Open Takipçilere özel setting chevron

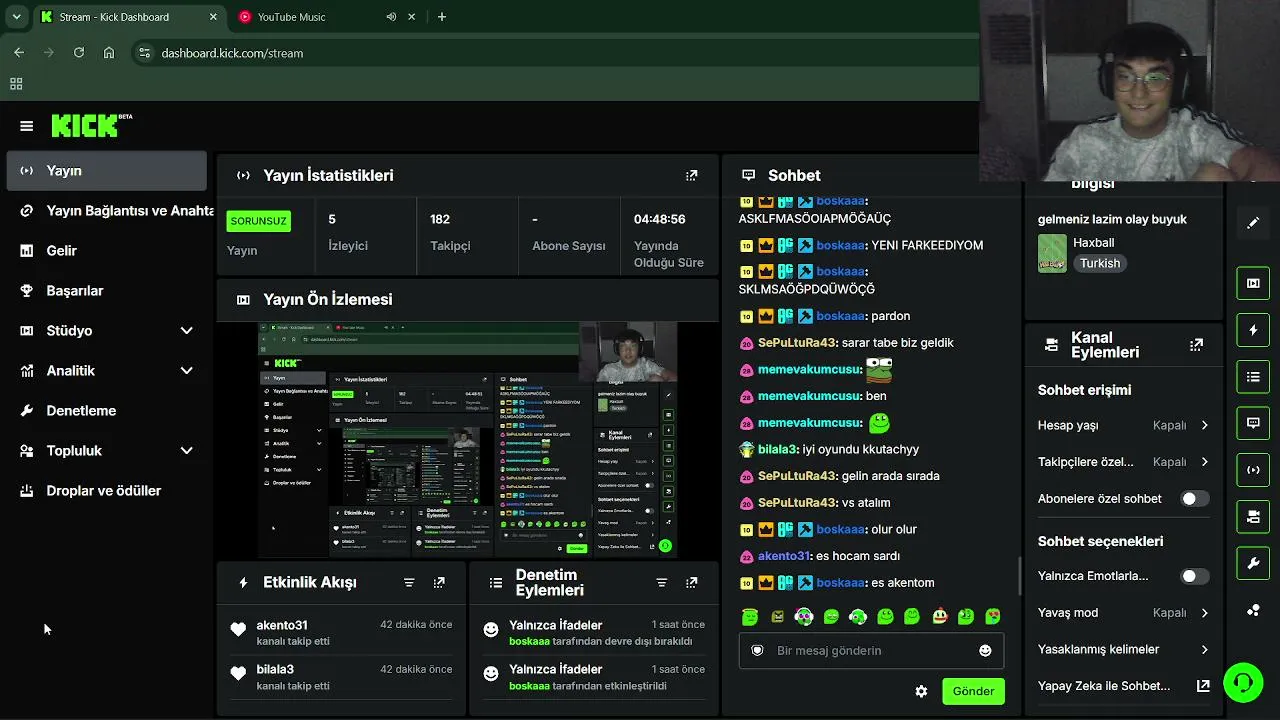pyautogui.click(x=1204, y=462)
